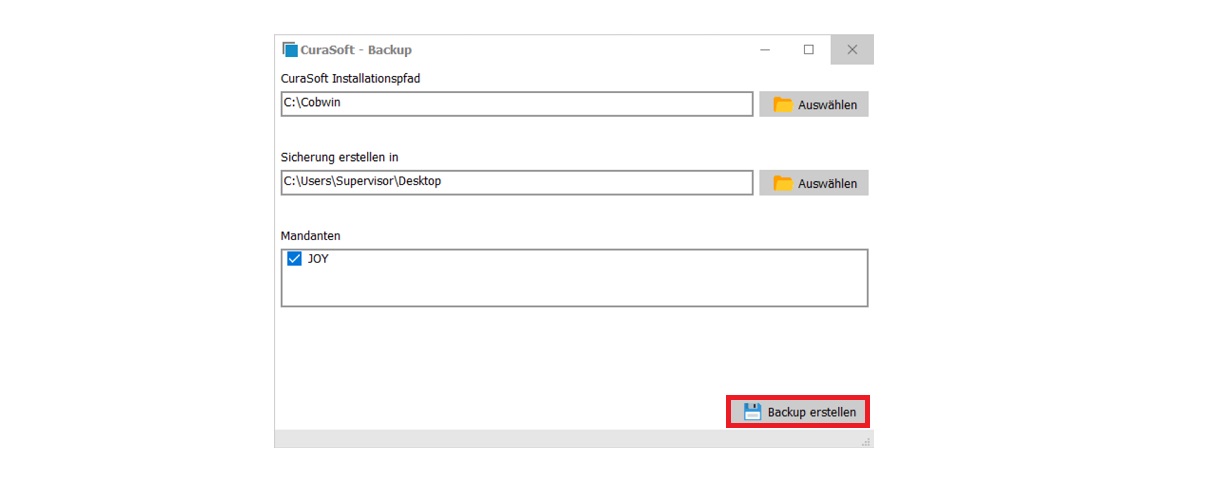Image resolution: width=1210 pixels, height=486 pixels.
Task: Click Auswählen next to CuraSoft Installationspfad
Action: (x=814, y=104)
